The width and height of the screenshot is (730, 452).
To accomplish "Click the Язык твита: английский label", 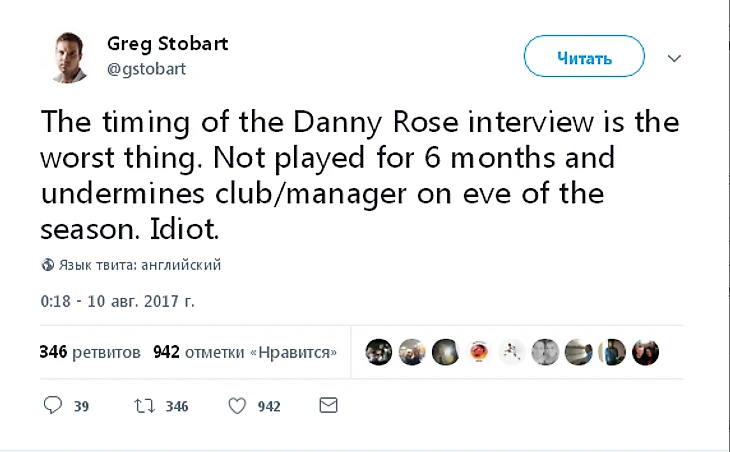I will tap(139, 265).
